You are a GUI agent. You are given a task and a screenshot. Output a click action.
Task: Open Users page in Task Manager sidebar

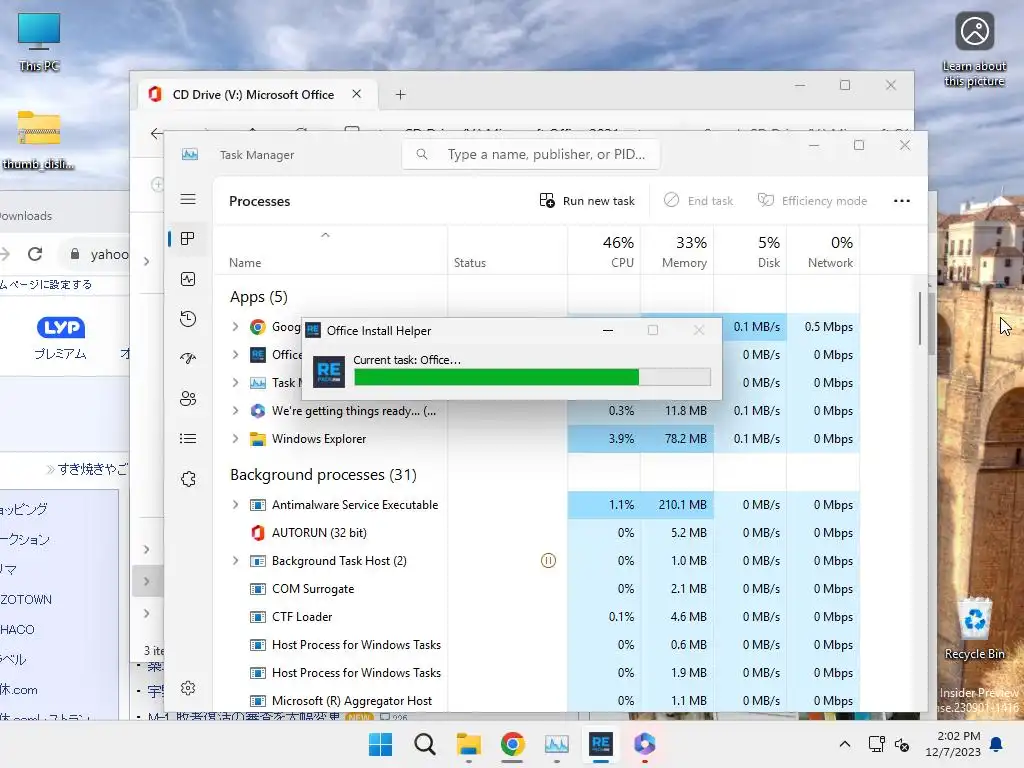(188, 398)
